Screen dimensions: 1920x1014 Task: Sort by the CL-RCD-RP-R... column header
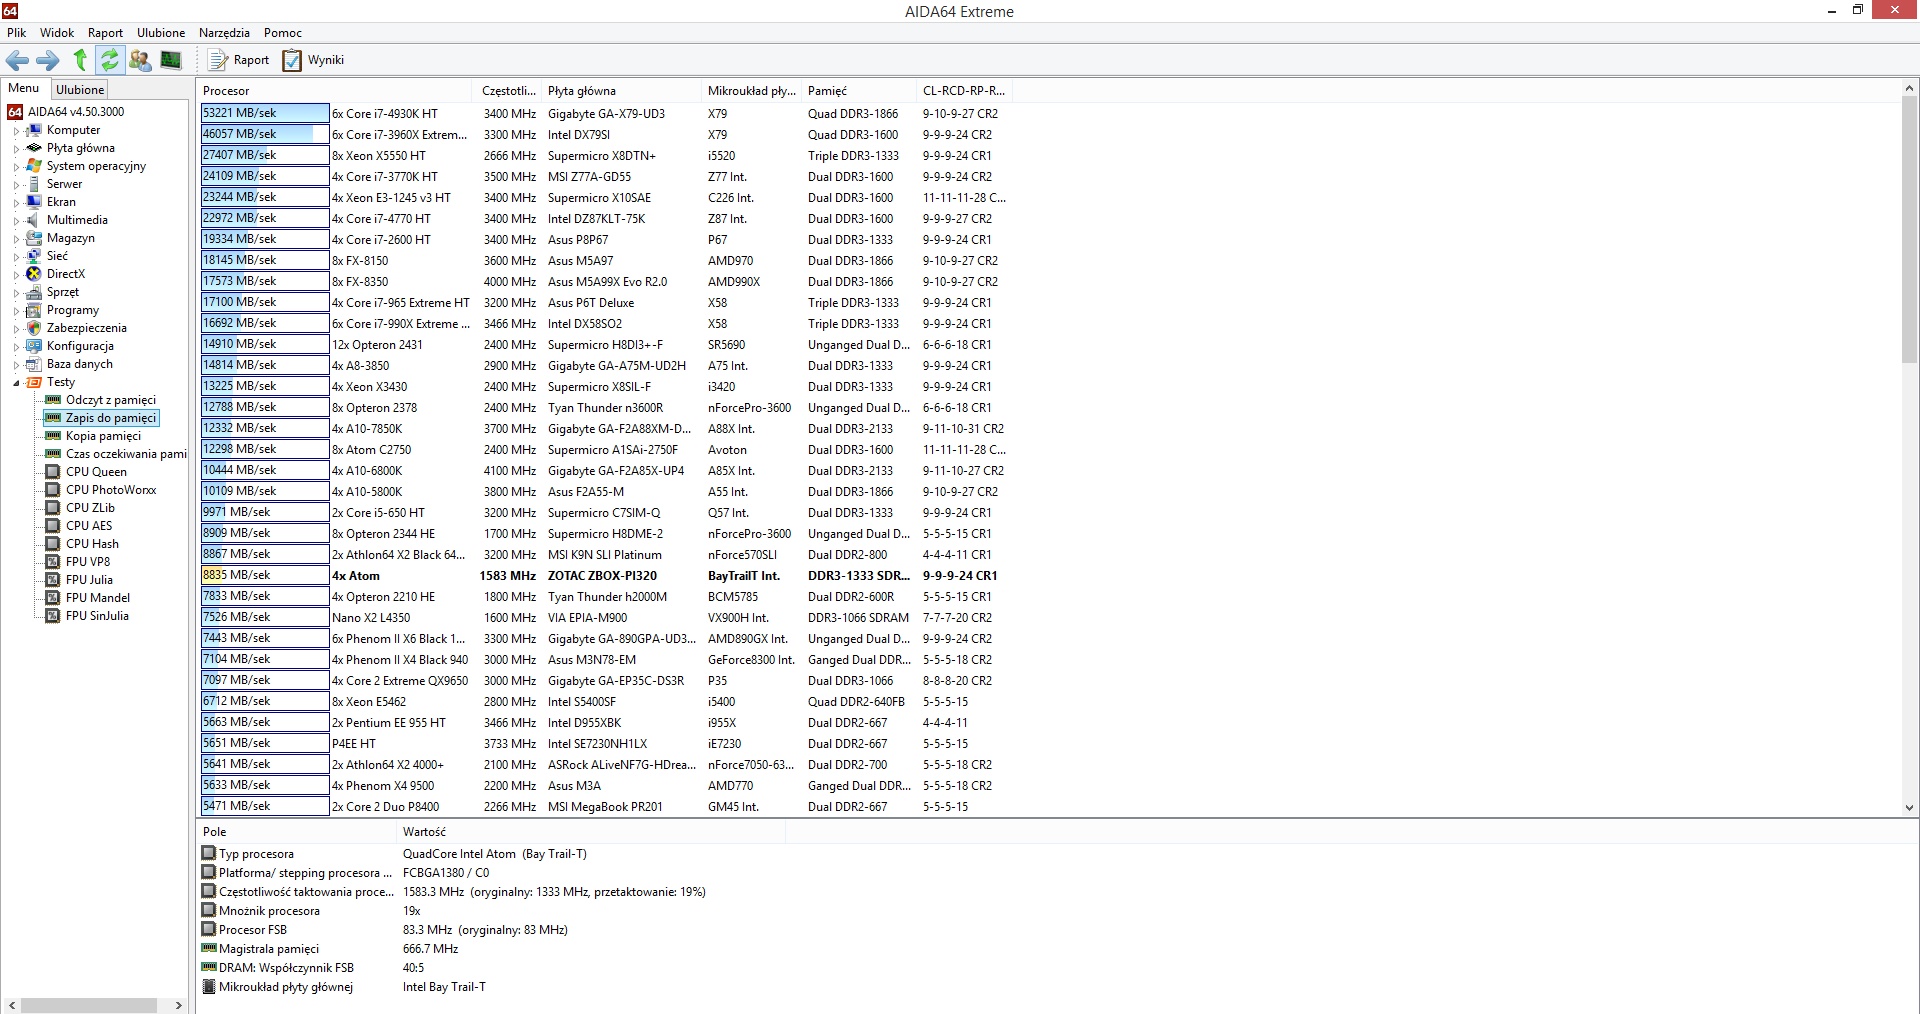point(964,91)
